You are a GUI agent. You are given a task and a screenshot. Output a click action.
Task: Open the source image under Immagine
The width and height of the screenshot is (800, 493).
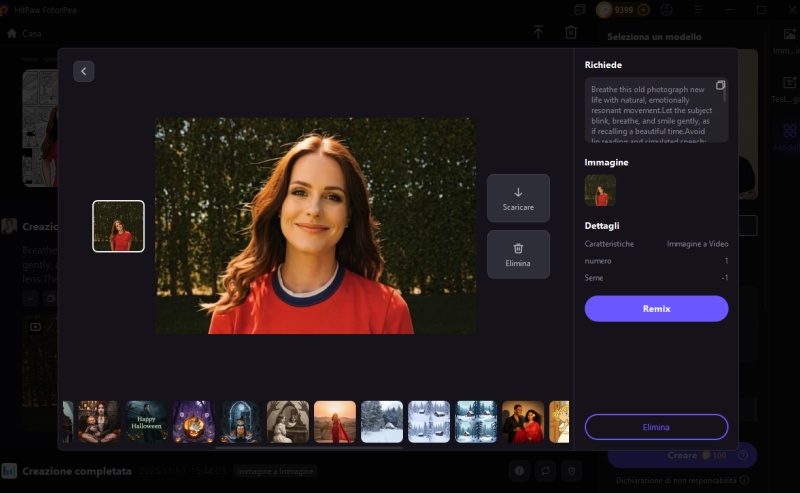(x=600, y=190)
